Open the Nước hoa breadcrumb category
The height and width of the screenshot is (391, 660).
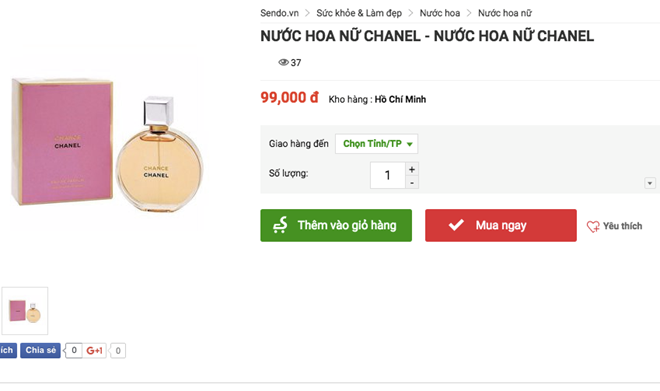point(439,13)
